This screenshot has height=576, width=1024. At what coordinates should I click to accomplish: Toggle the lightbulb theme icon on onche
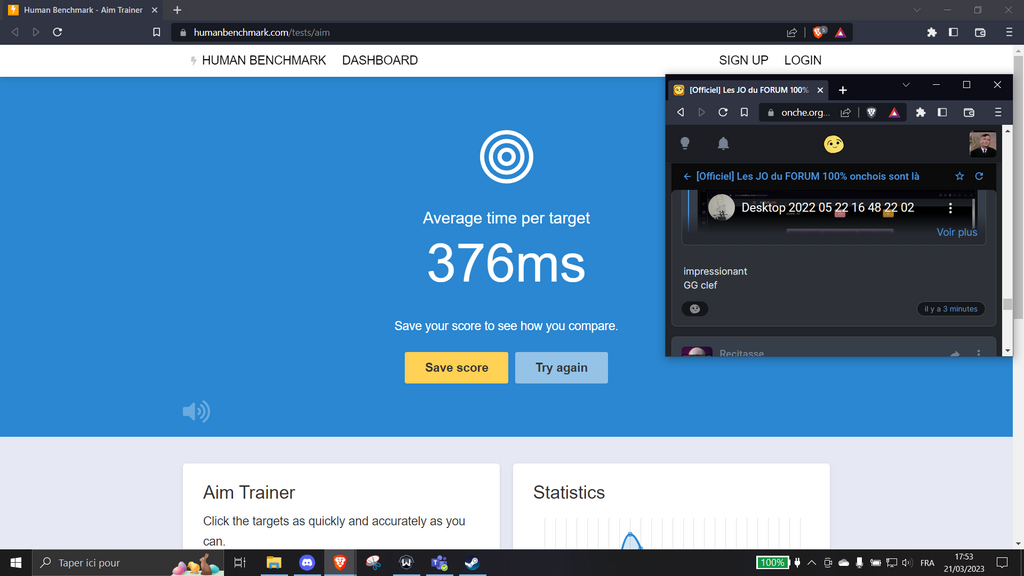(x=685, y=144)
